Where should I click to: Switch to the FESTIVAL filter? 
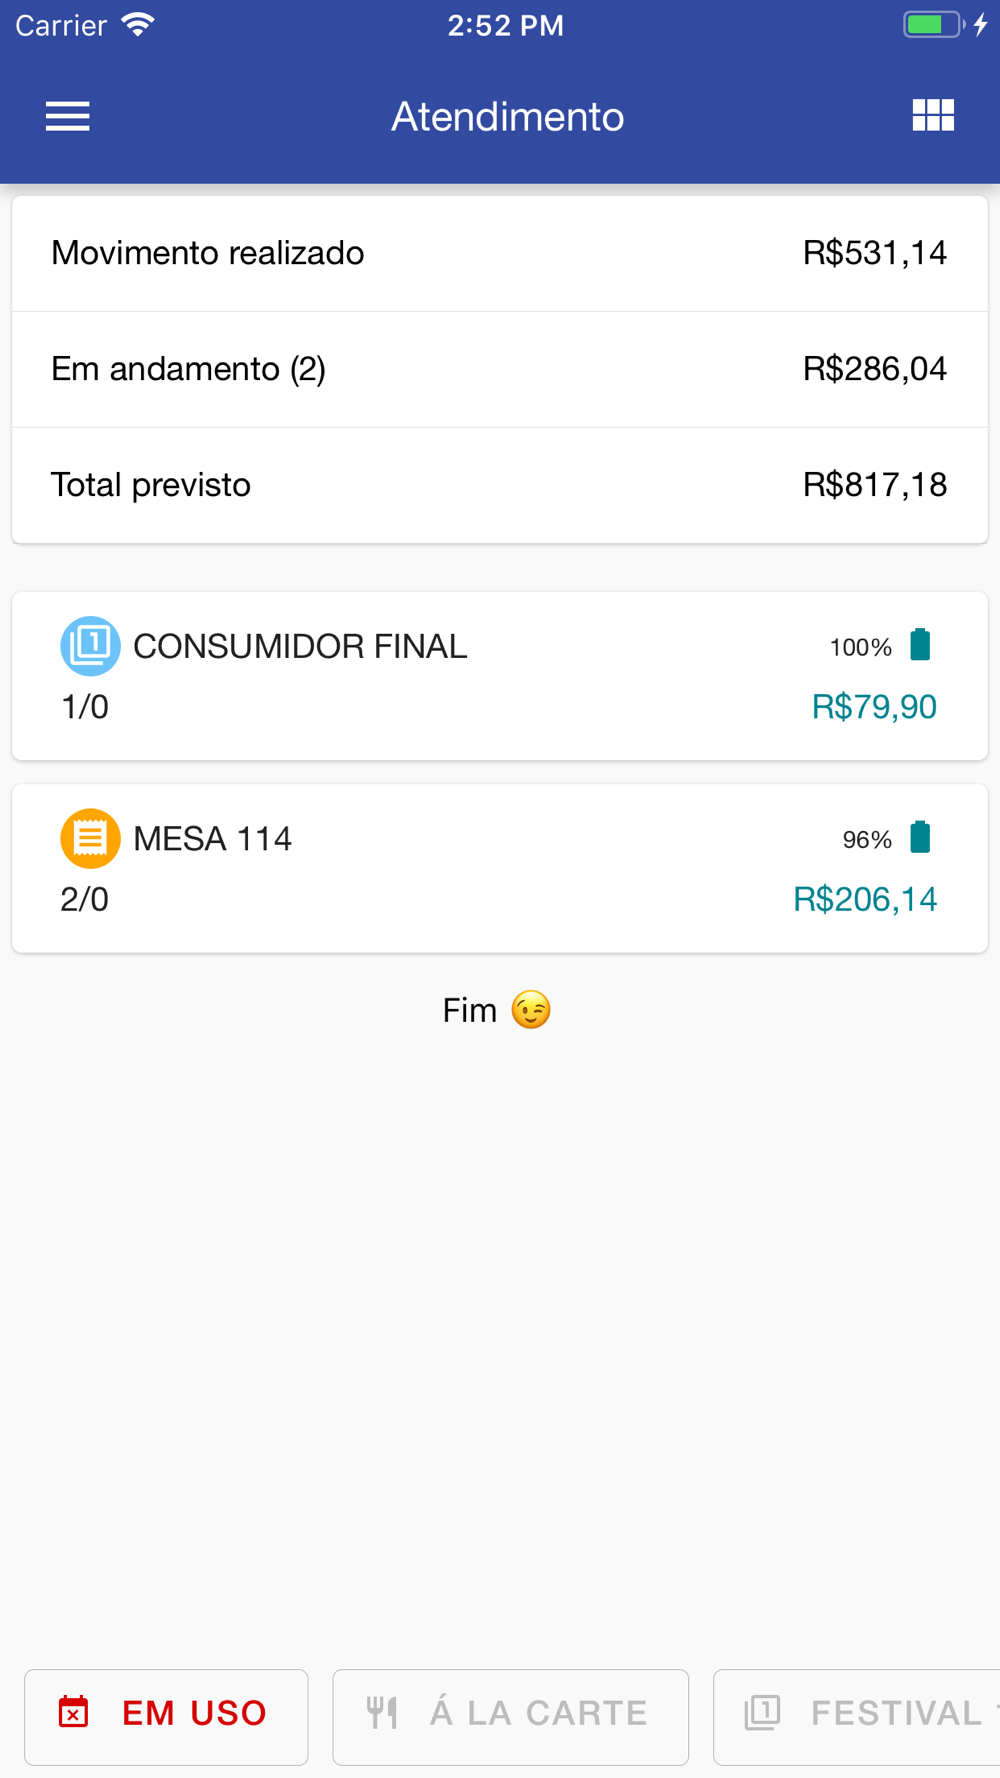[856, 1717]
